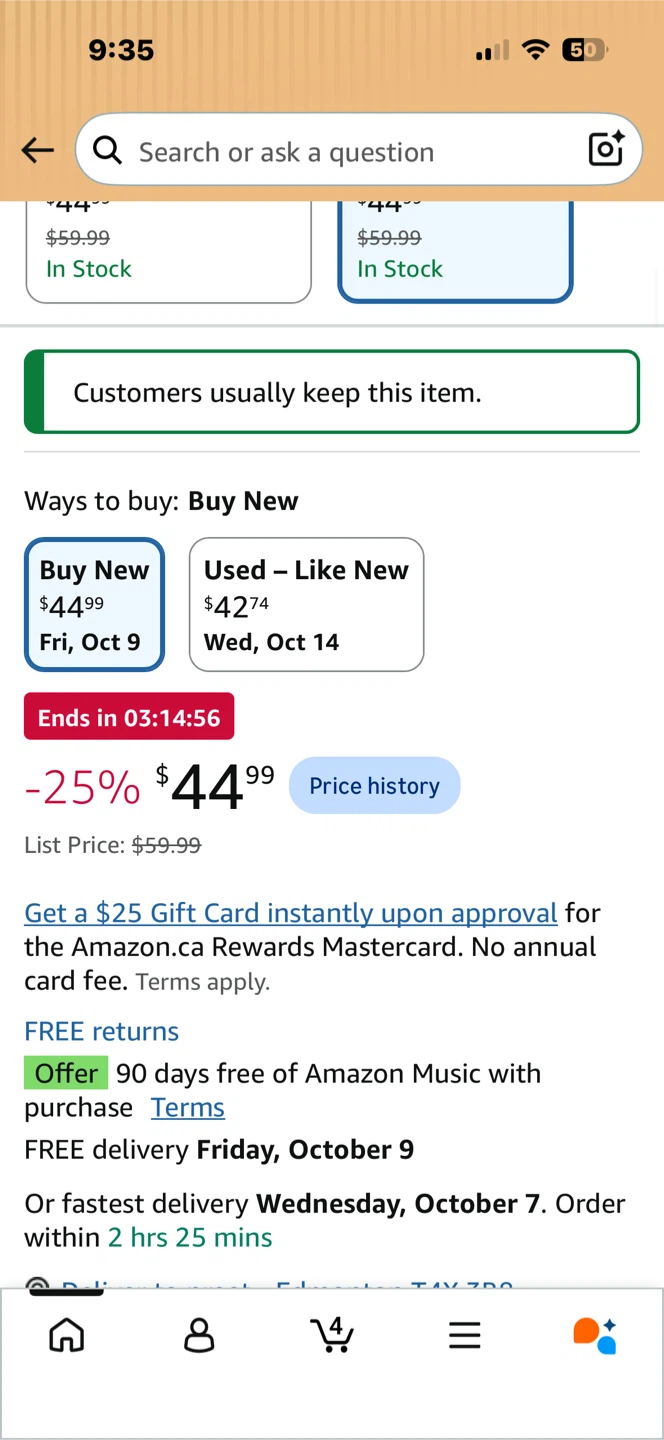
Task: Open account profile icon
Action: point(199,1335)
